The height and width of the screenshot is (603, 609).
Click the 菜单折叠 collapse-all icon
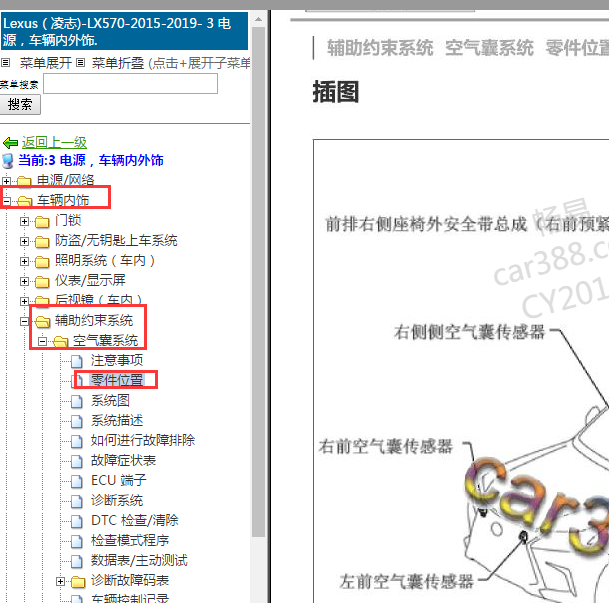80,63
